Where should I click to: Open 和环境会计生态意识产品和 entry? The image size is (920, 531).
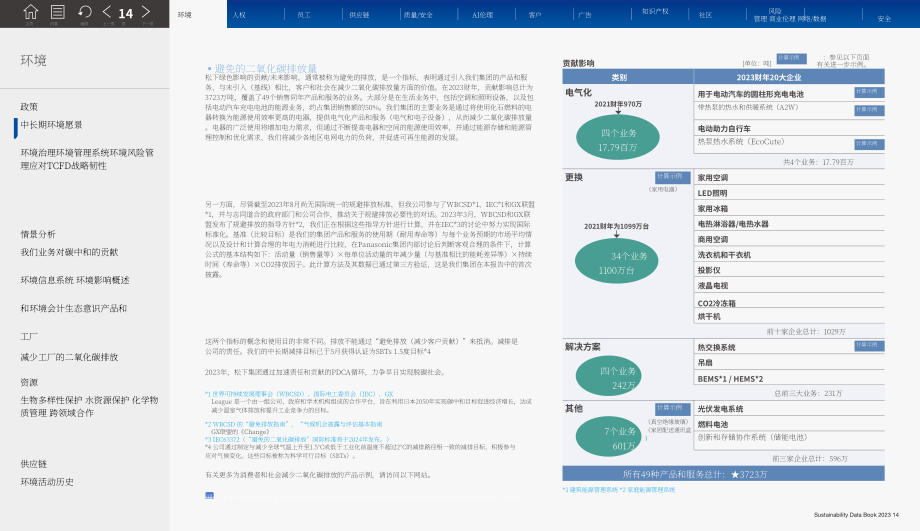pos(73,309)
